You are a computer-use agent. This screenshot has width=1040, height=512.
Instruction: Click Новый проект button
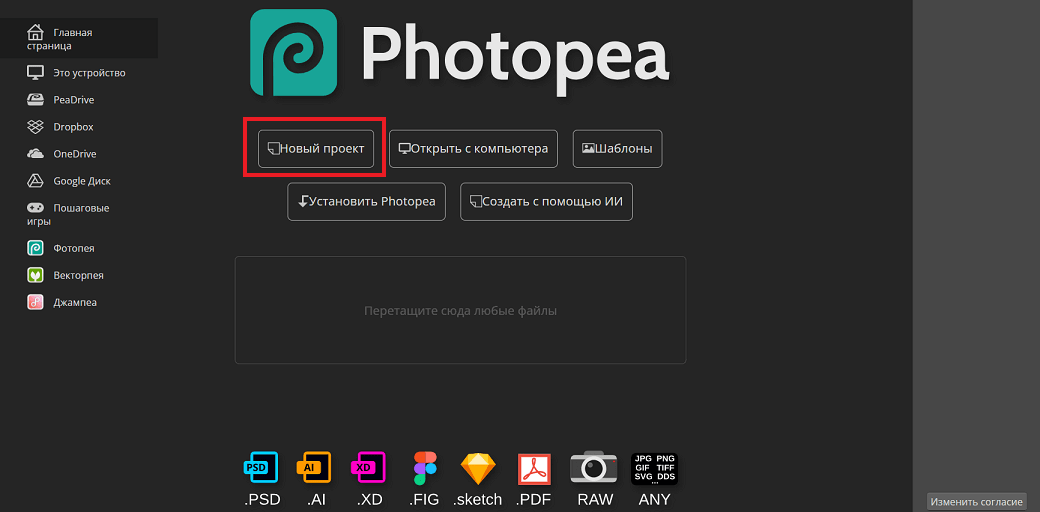click(x=316, y=149)
